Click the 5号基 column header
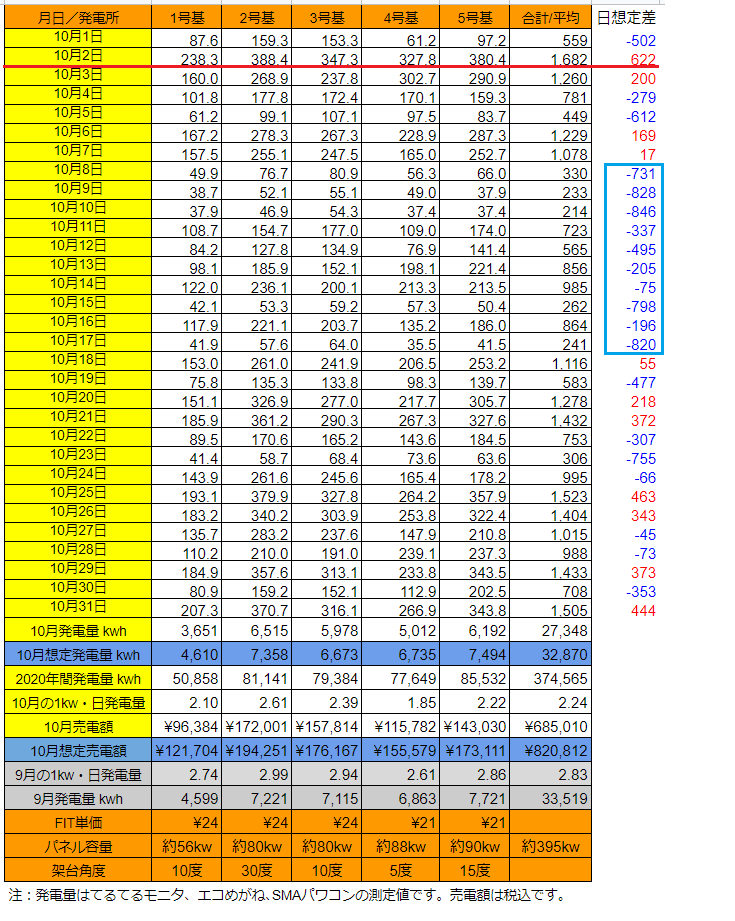The image size is (735, 921). [x=475, y=18]
